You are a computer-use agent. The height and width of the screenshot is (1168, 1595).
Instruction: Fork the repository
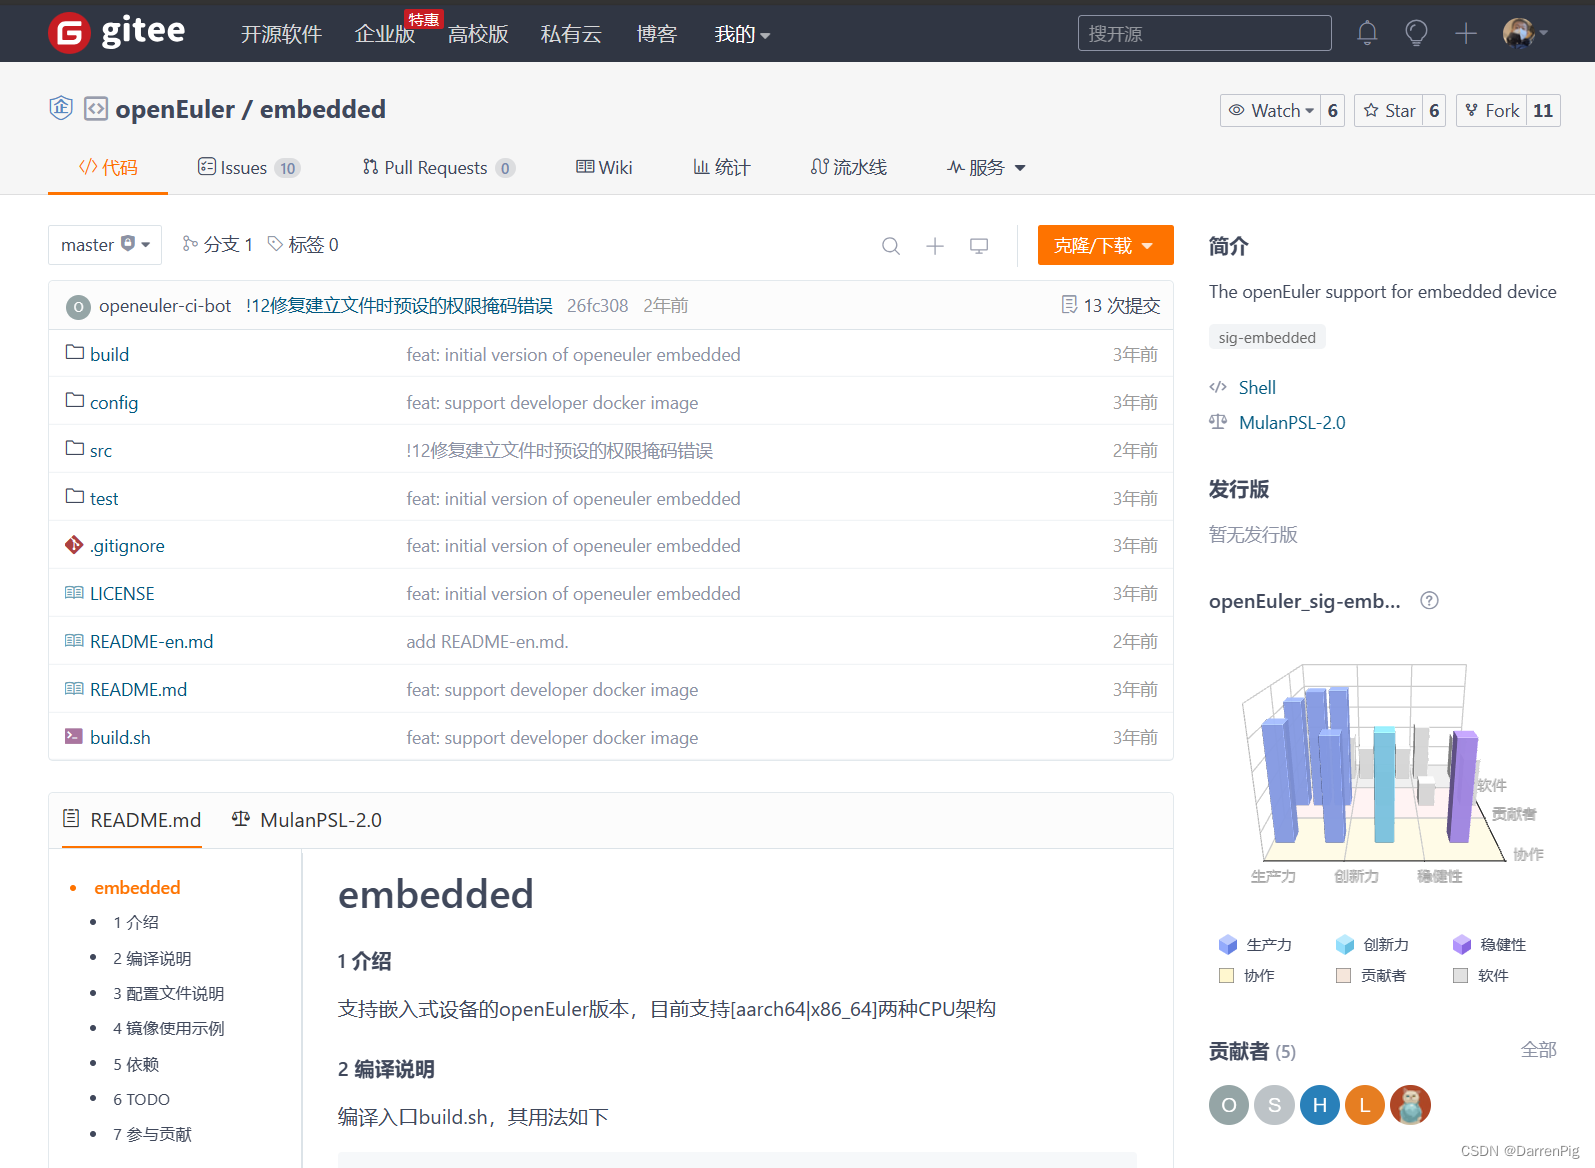tap(1491, 110)
